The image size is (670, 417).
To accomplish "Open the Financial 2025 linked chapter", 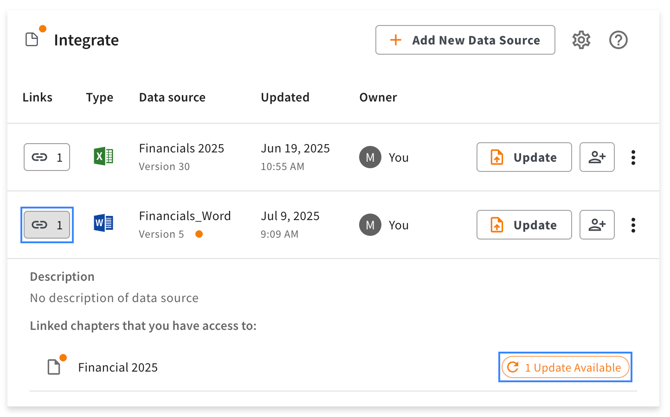I will click(x=118, y=367).
